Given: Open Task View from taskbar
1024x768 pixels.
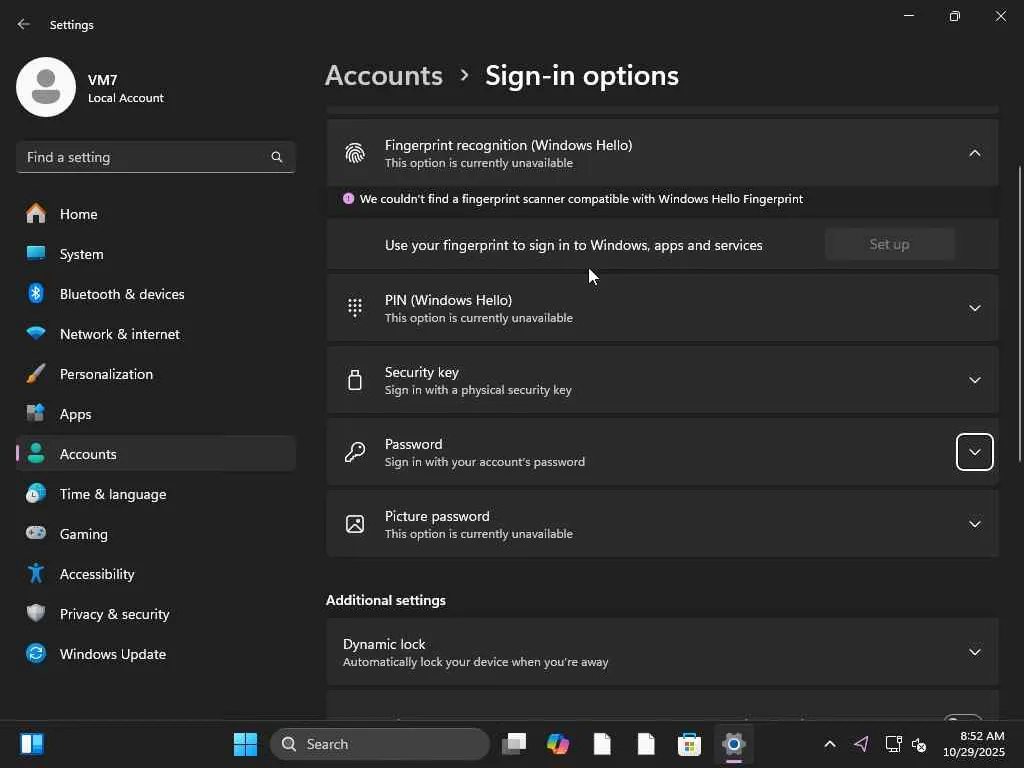Looking at the screenshot, I should [514, 744].
